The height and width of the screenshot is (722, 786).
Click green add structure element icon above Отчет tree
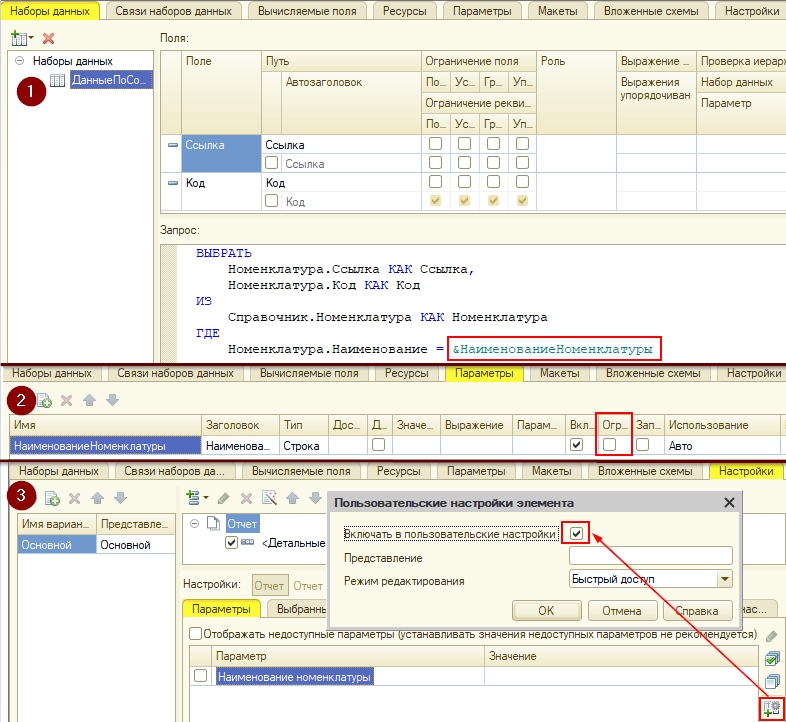click(193, 497)
